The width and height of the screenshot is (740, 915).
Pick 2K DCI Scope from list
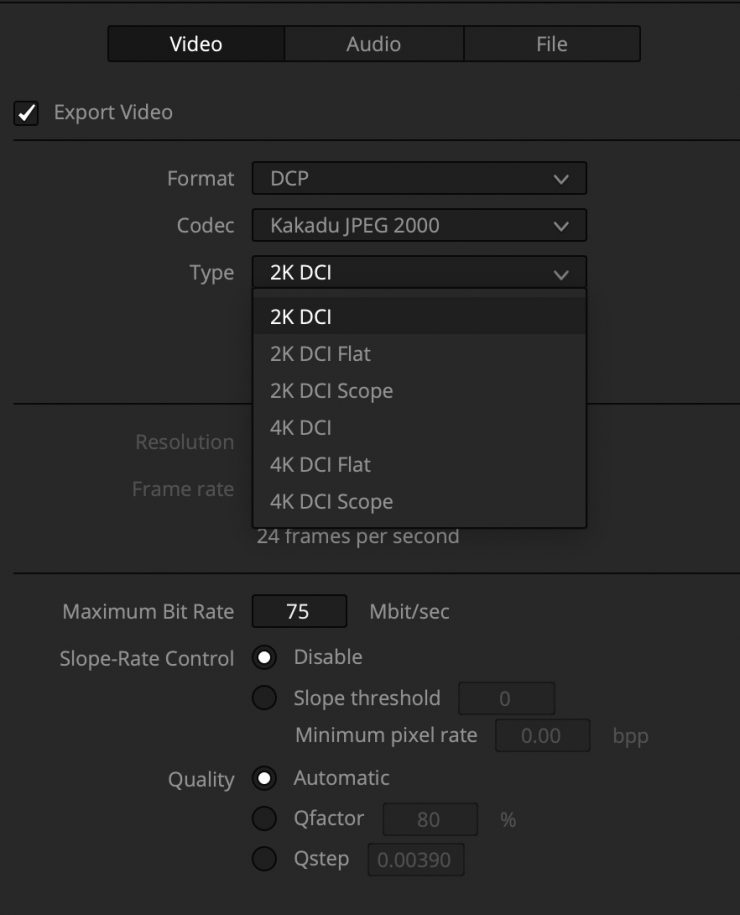(x=418, y=391)
